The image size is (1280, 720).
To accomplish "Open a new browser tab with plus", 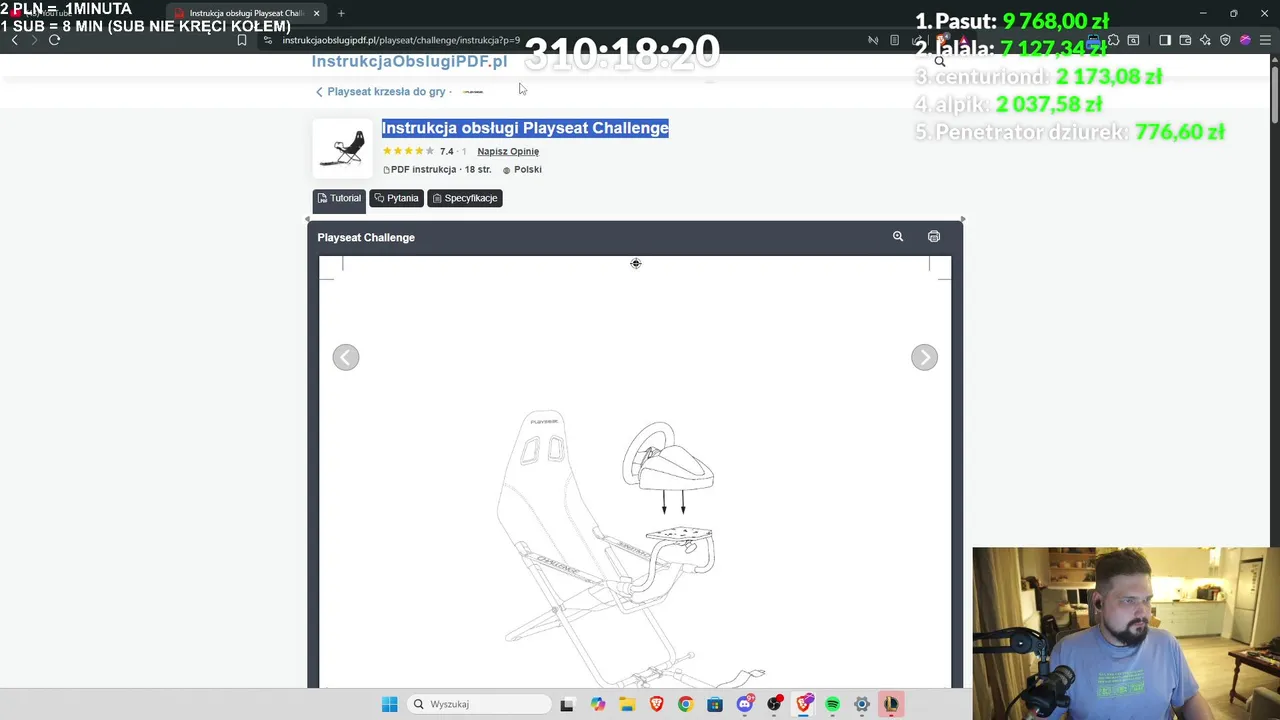I will pos(341,13).
